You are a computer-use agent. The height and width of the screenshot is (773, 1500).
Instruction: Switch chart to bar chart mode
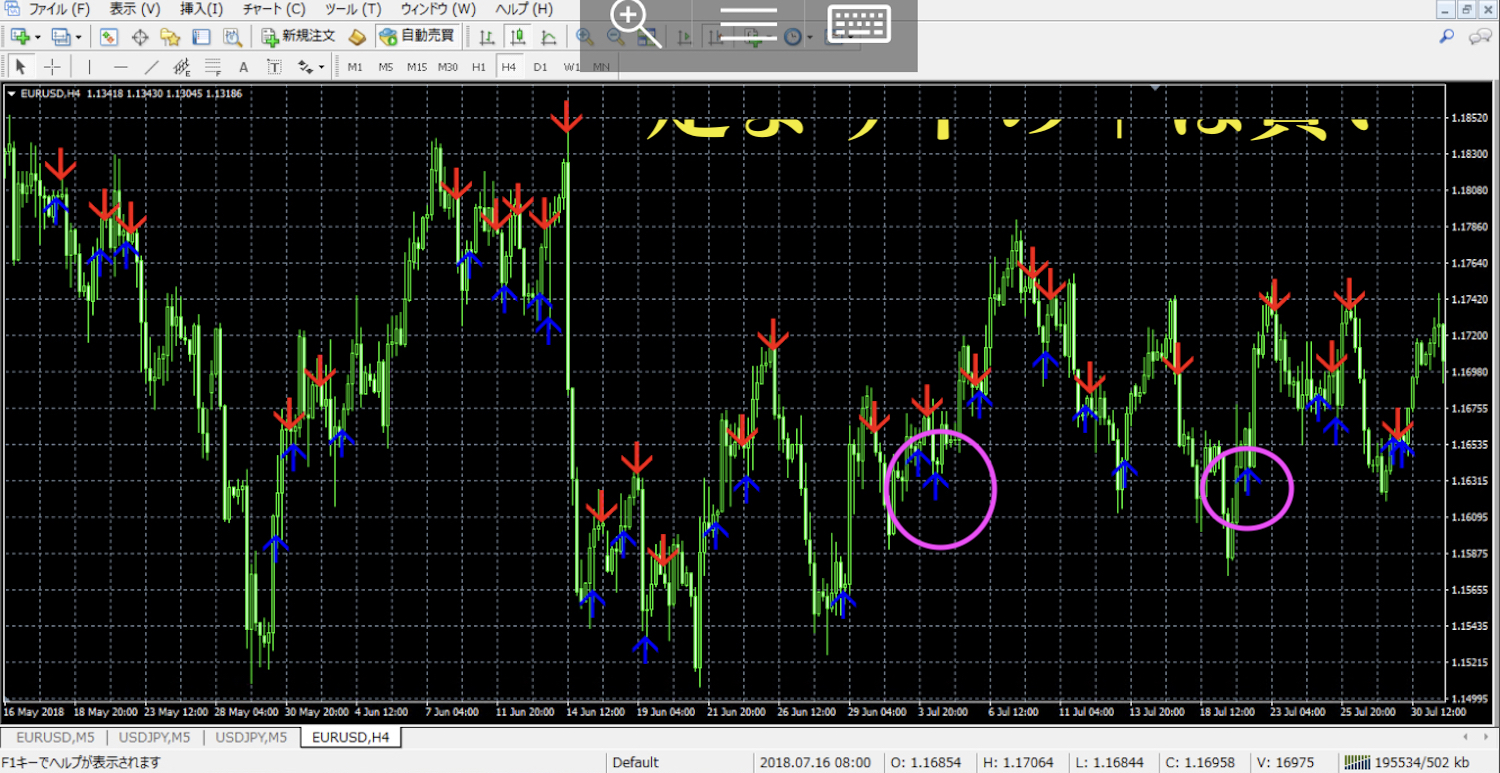(486, 37)
